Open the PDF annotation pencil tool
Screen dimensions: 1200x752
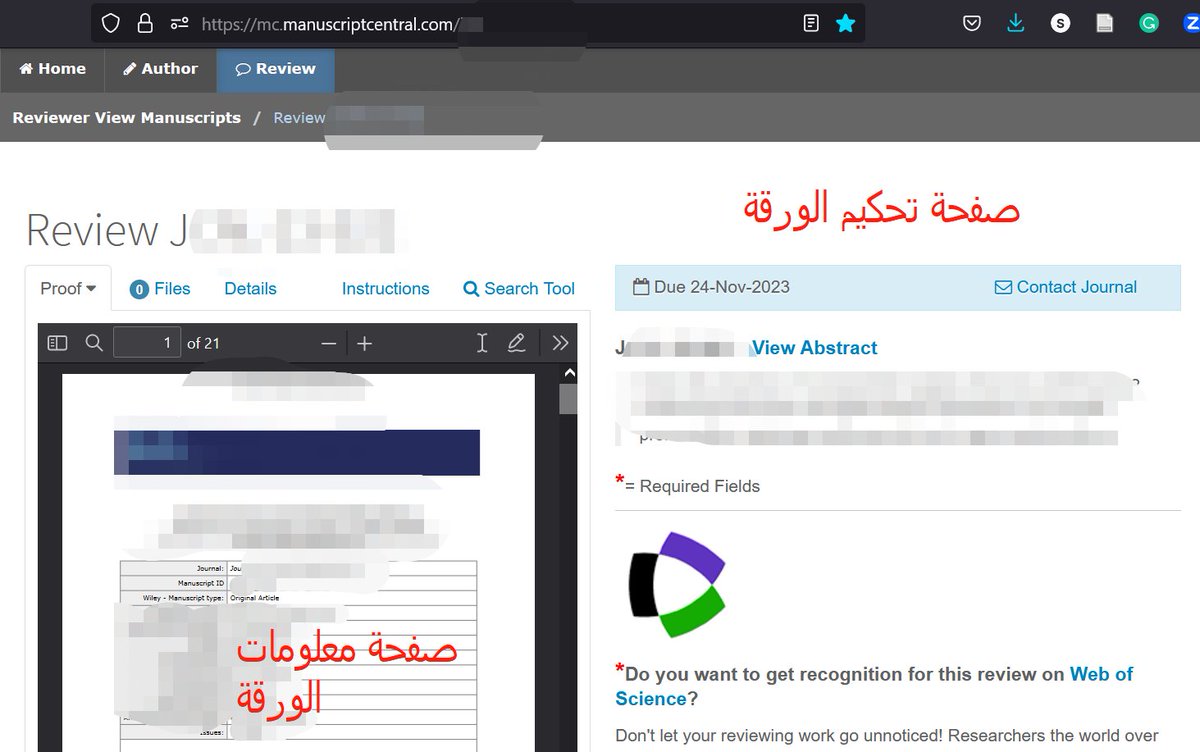(517, 342)
